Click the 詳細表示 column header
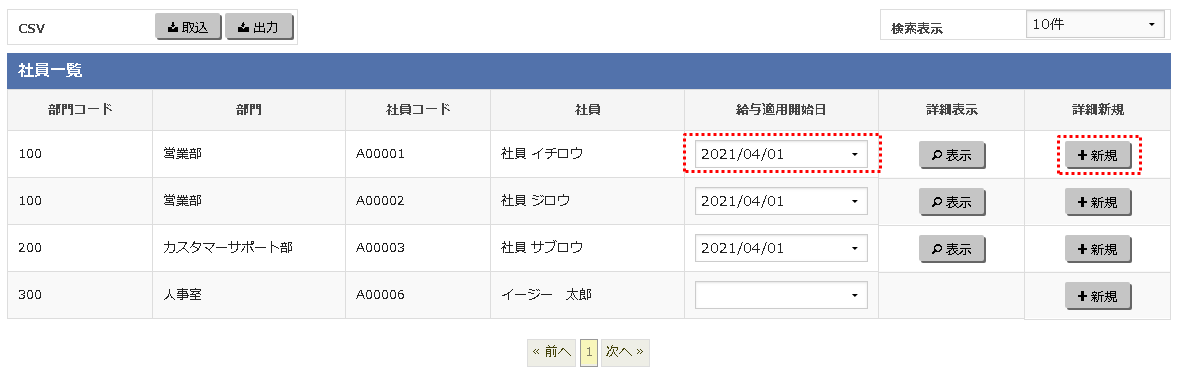This screenshot has height=371, width=1177. (x=951, y=110)
